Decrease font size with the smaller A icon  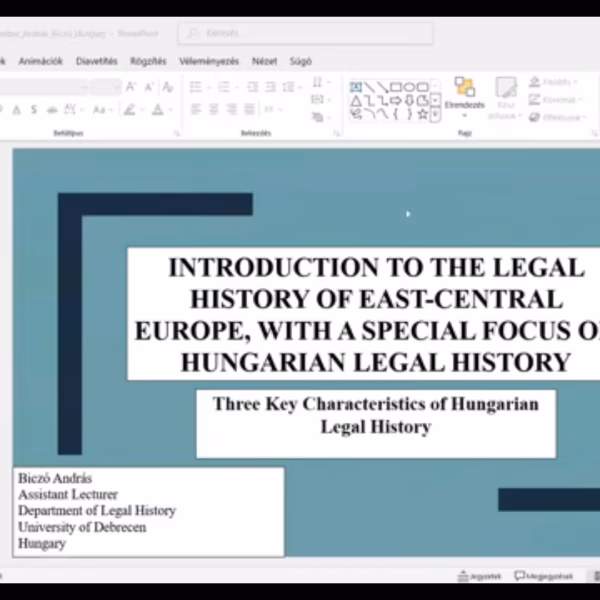click(149, 87)
